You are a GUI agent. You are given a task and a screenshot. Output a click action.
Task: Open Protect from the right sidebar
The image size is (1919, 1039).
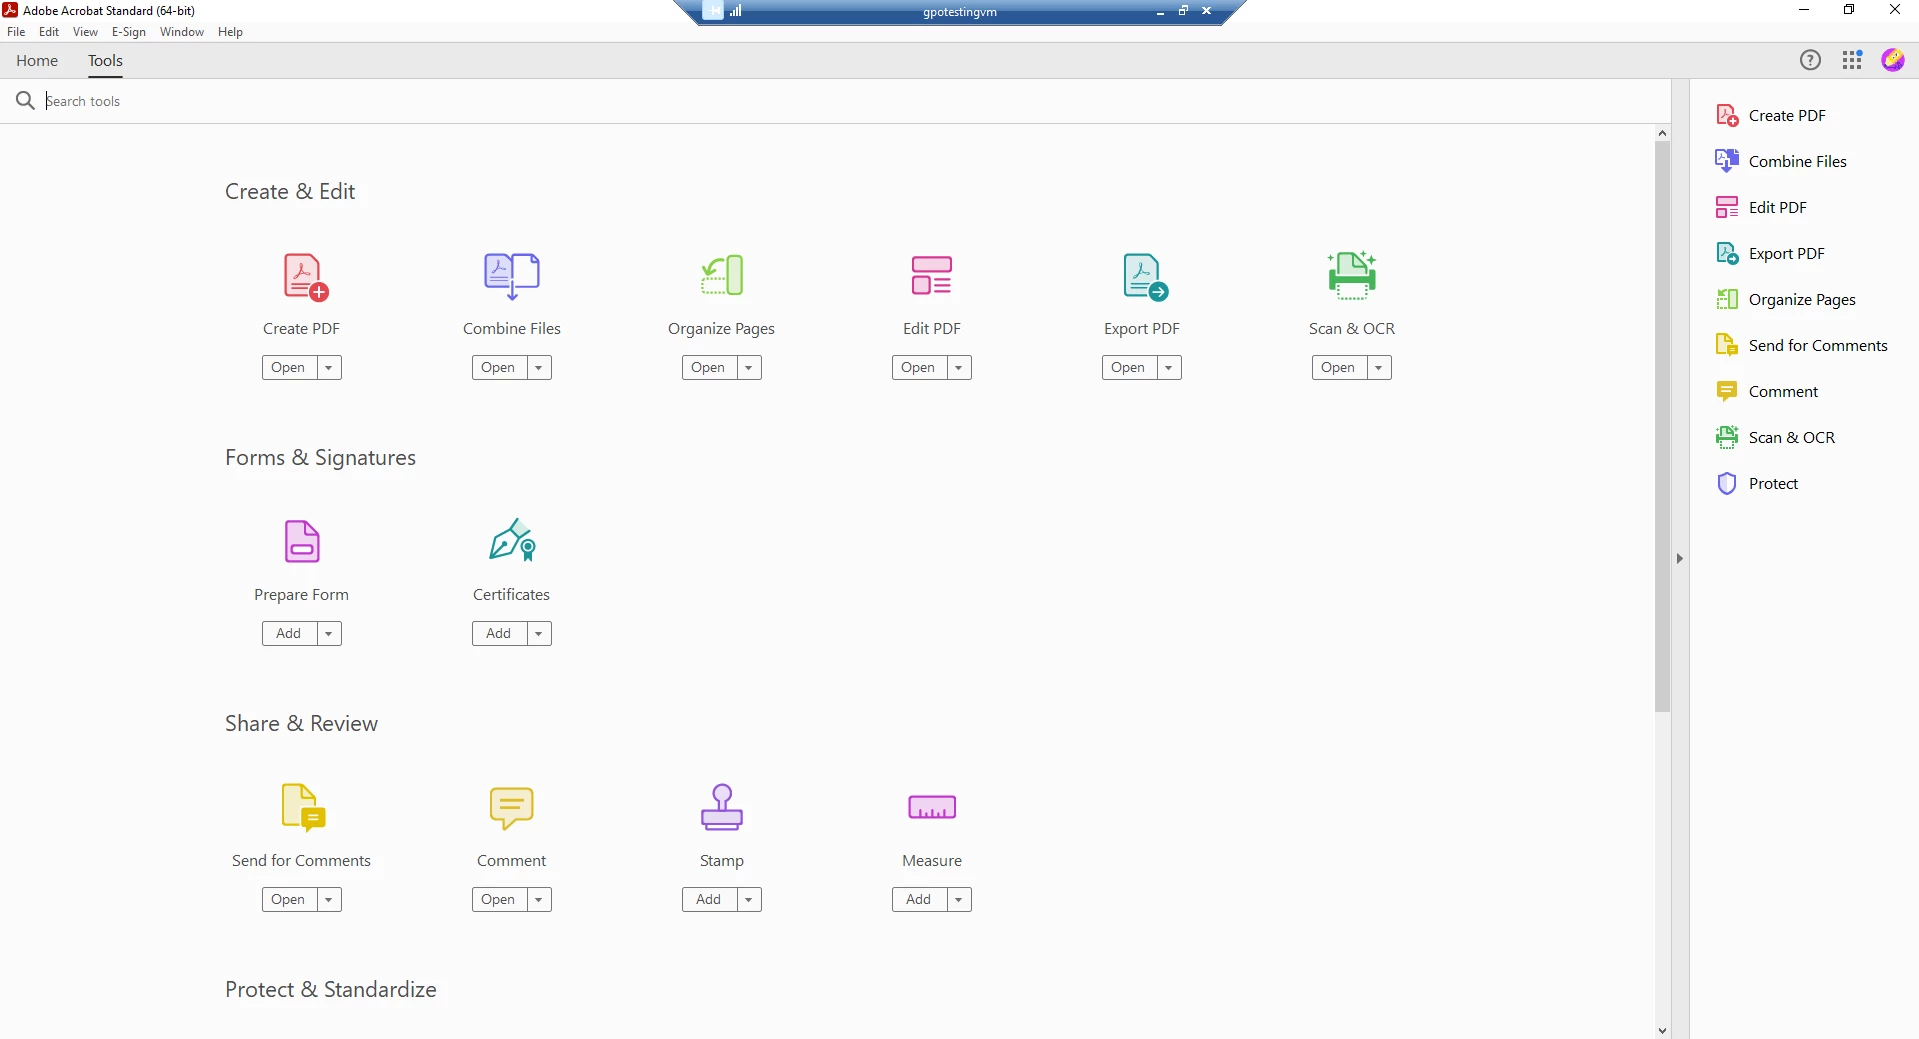1756,484
